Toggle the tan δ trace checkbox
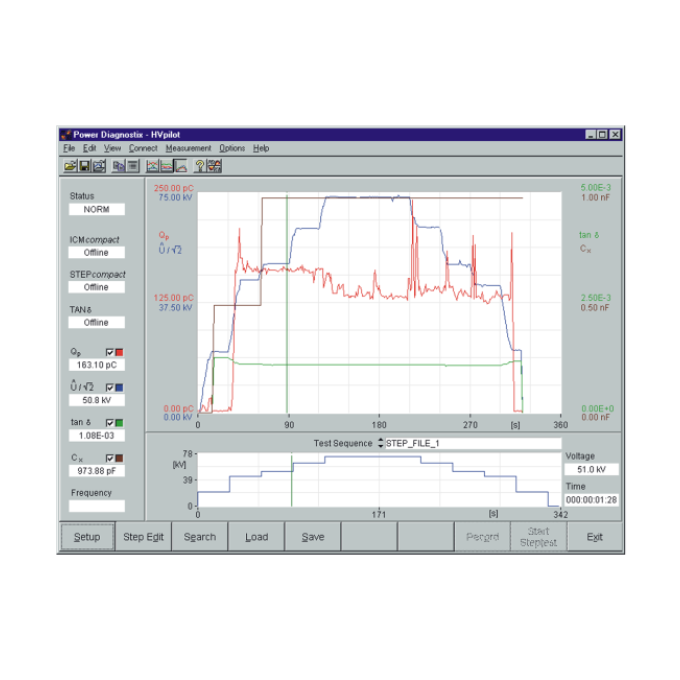 (x=109, y=423)
